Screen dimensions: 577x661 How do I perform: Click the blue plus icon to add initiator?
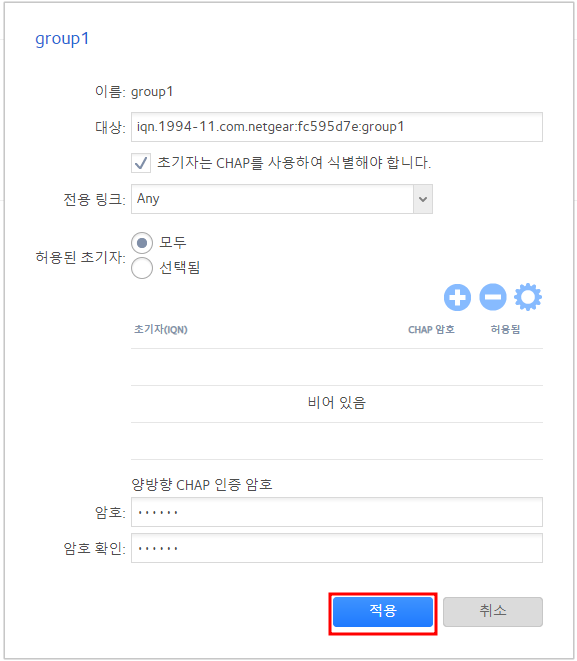457,297
